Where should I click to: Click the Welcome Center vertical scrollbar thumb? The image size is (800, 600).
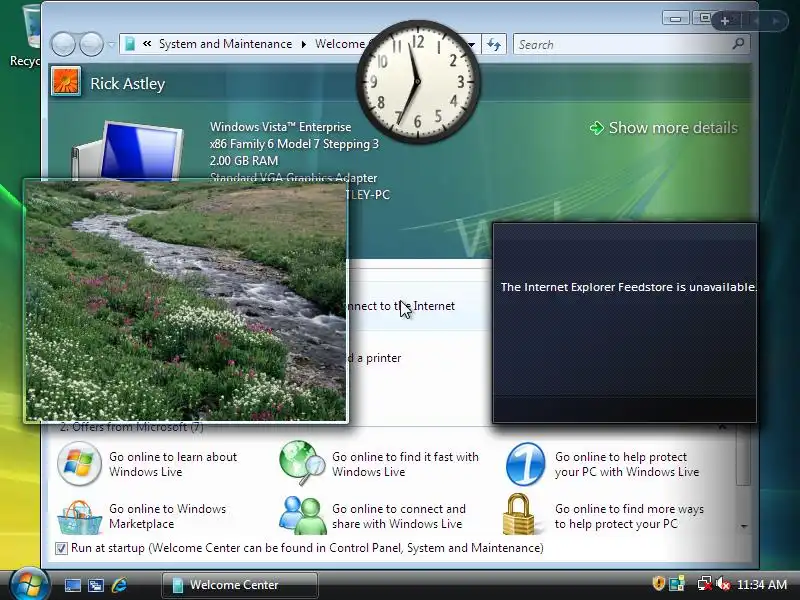(x=743, y=457)
